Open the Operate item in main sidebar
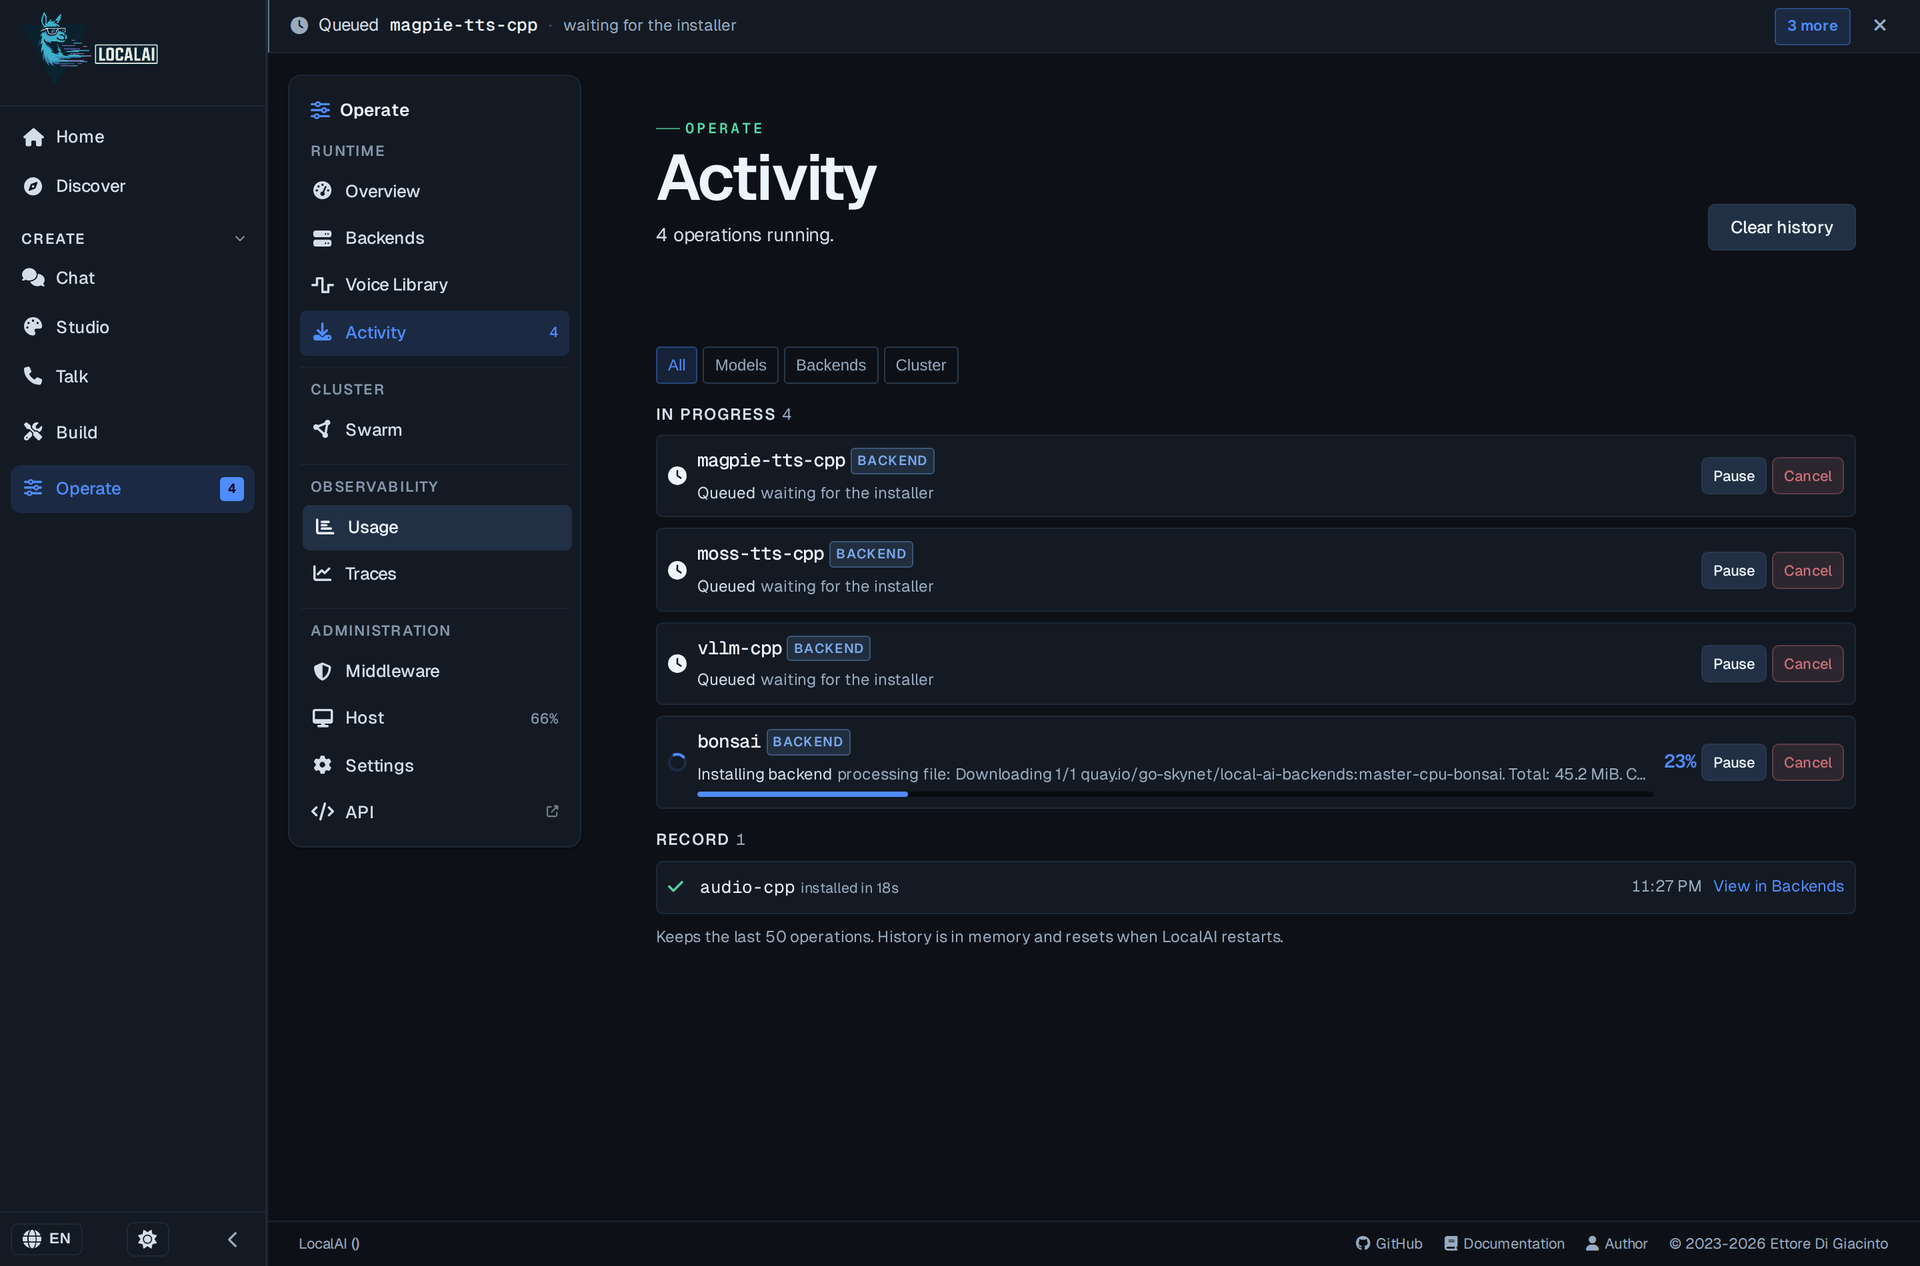Screen dimensions: 1920x1266 (132, 489)
